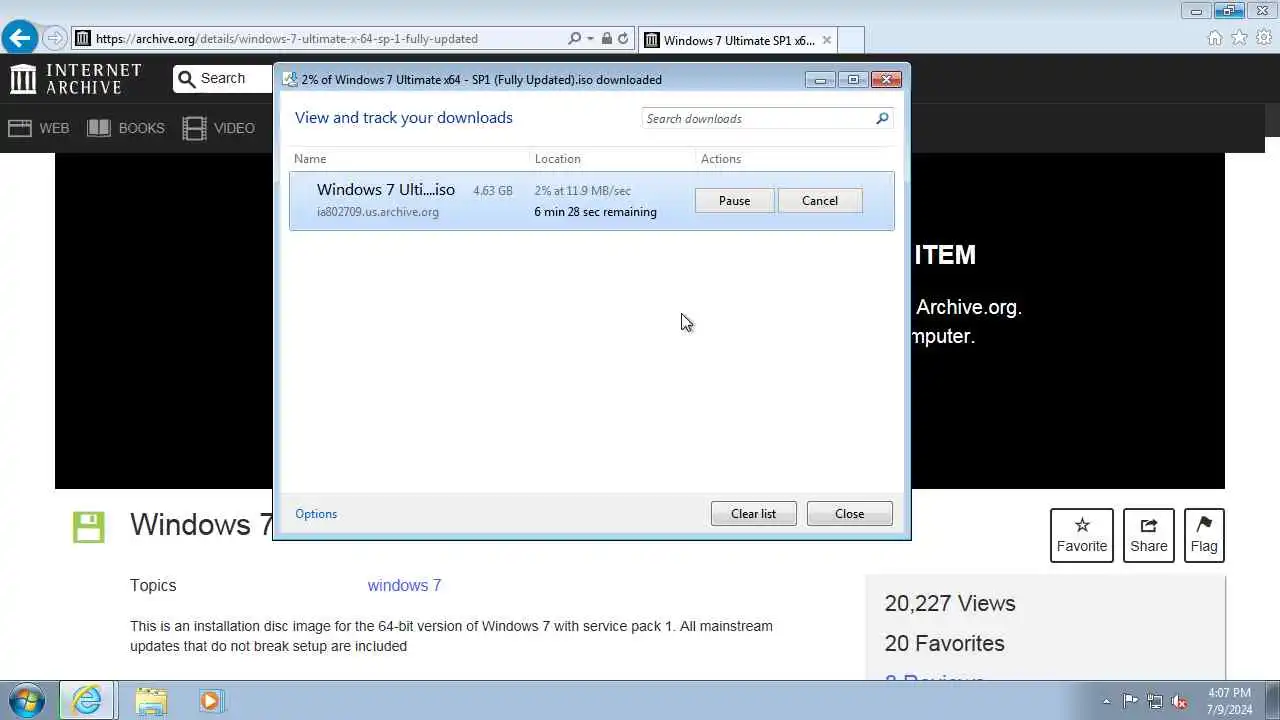
Task: Select the Windows 7 Ulti....iso download entry
Action: [591, 201]
